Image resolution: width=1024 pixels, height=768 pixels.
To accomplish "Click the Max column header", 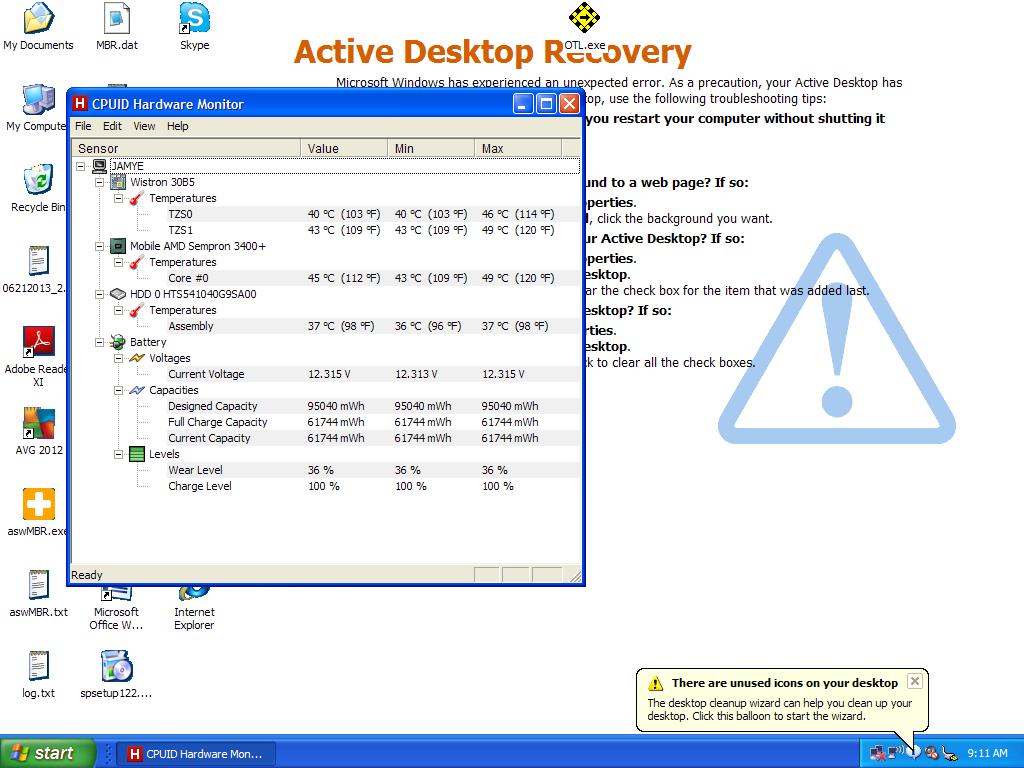I will [x=518, y=148].
